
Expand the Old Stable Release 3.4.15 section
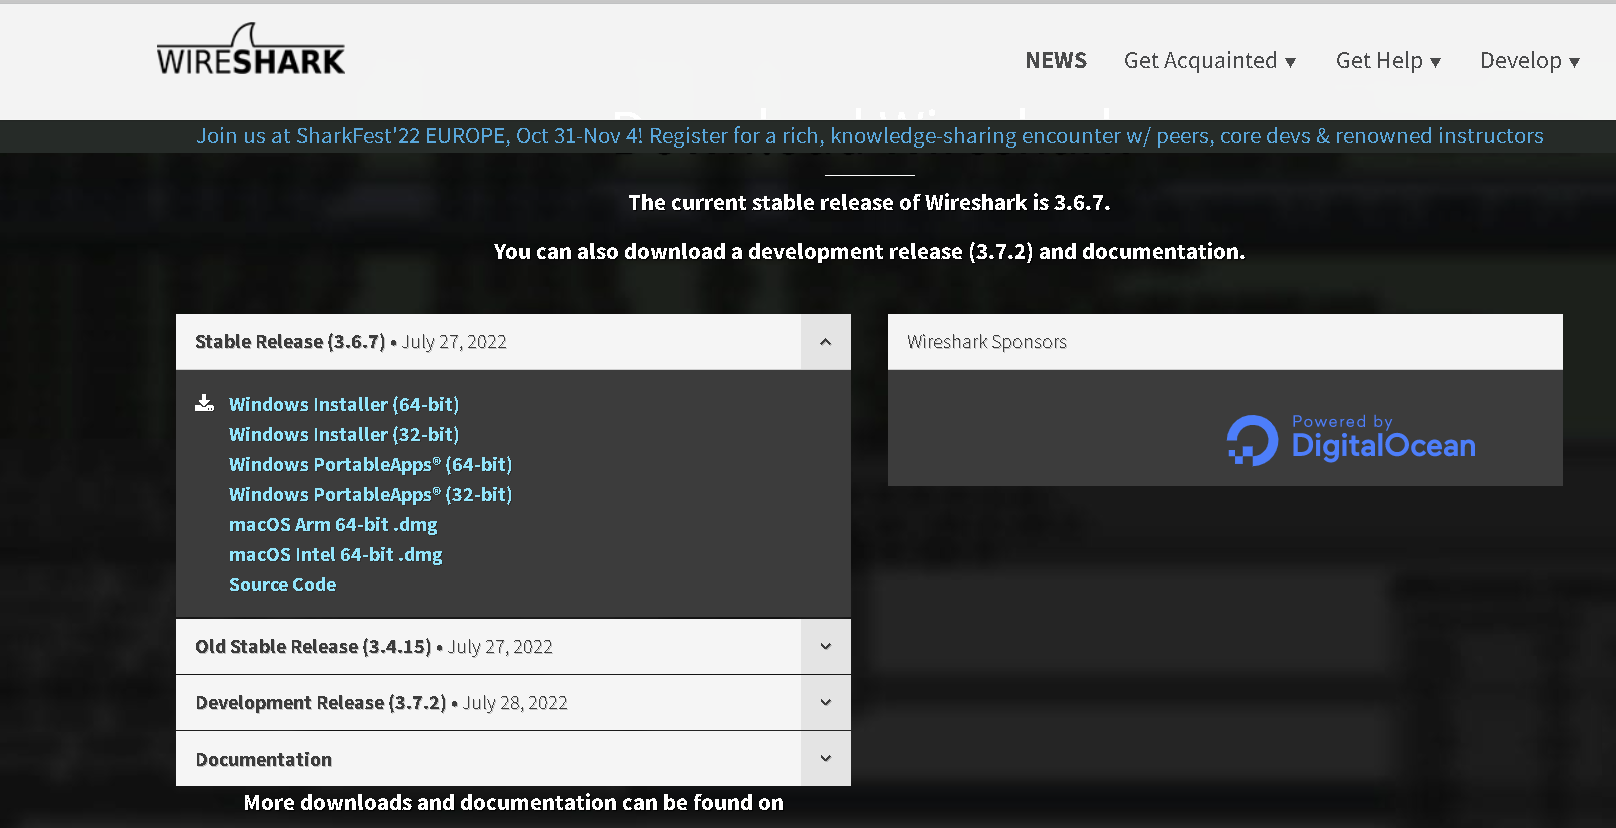click(x=825, y=647)
